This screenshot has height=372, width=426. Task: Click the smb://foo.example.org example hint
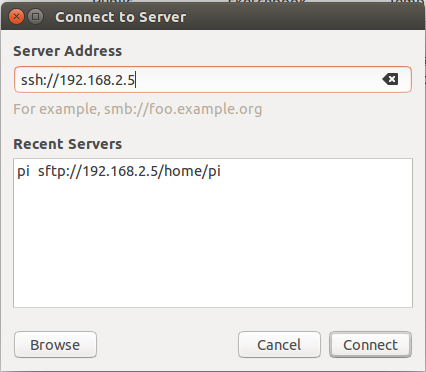pos(183,109)
